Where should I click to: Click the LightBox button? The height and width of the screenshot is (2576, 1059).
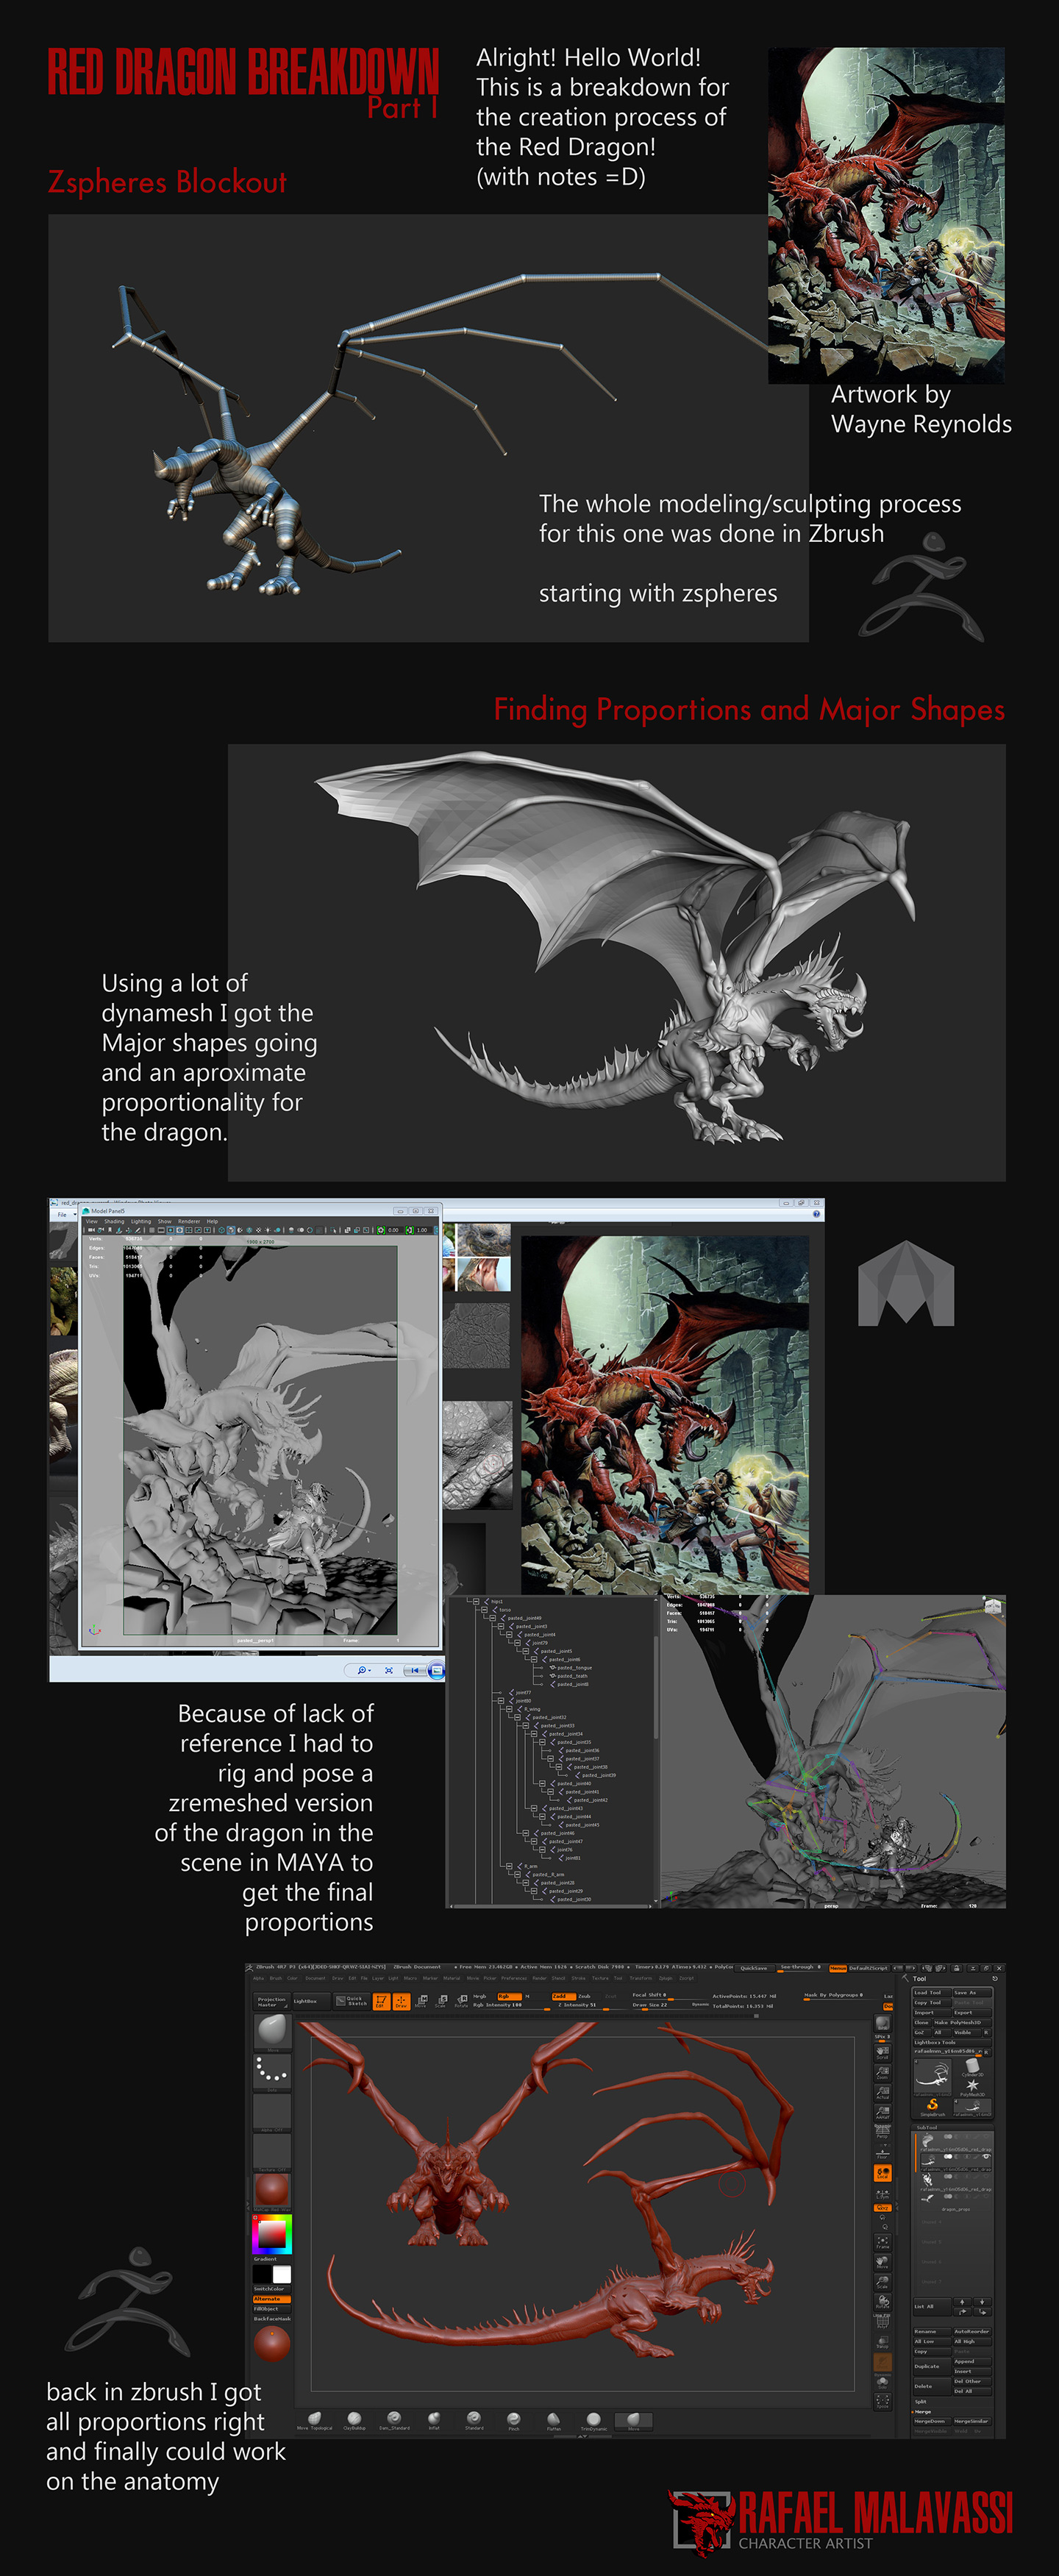[x=305, y=2001]
